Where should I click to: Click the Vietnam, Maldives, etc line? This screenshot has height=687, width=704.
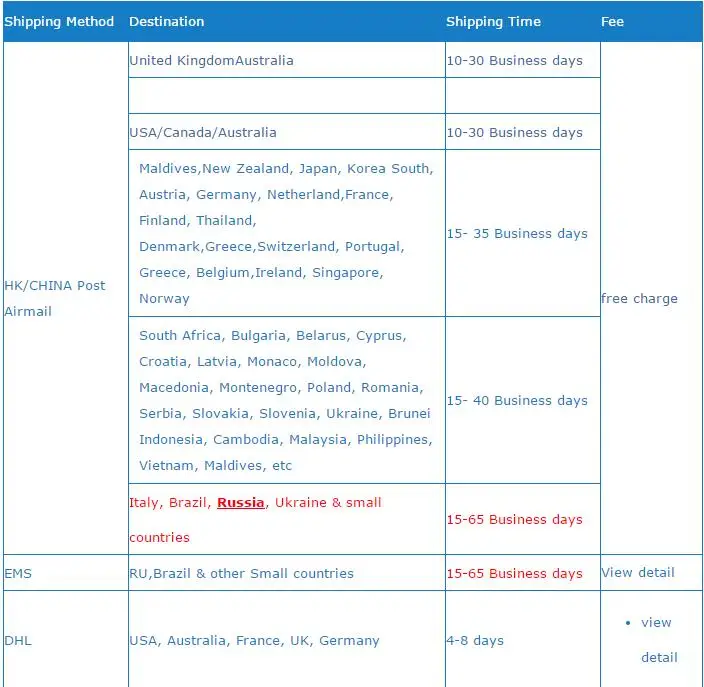point(216,466)
